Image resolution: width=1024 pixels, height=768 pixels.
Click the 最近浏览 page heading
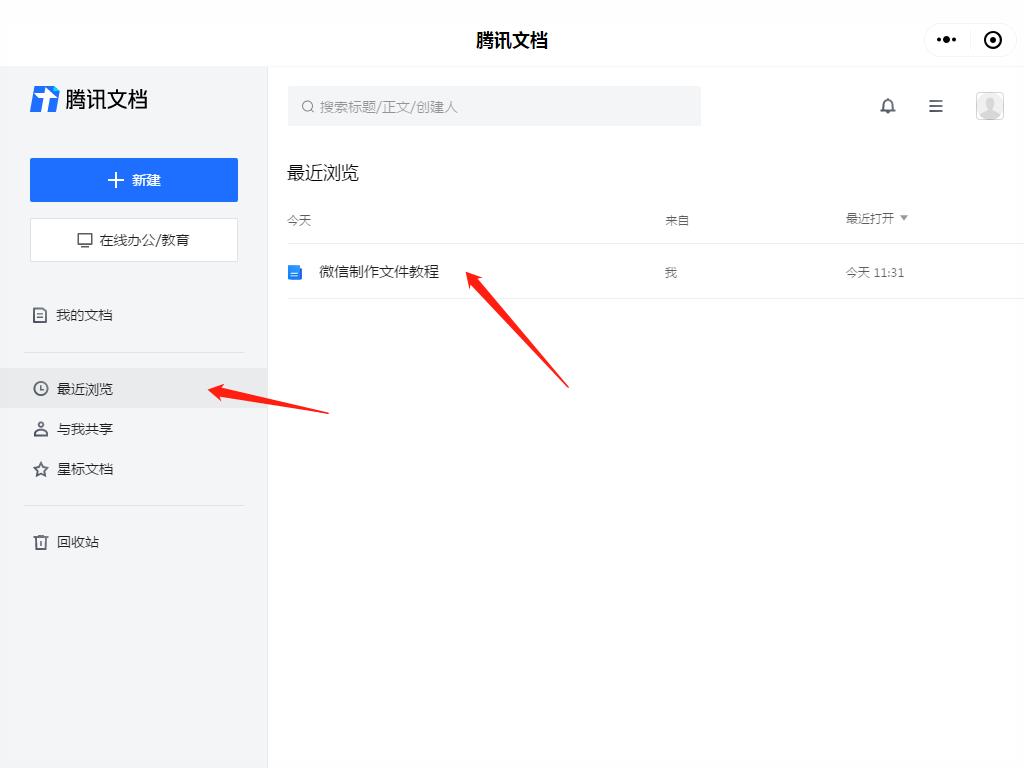coord(323,173)
